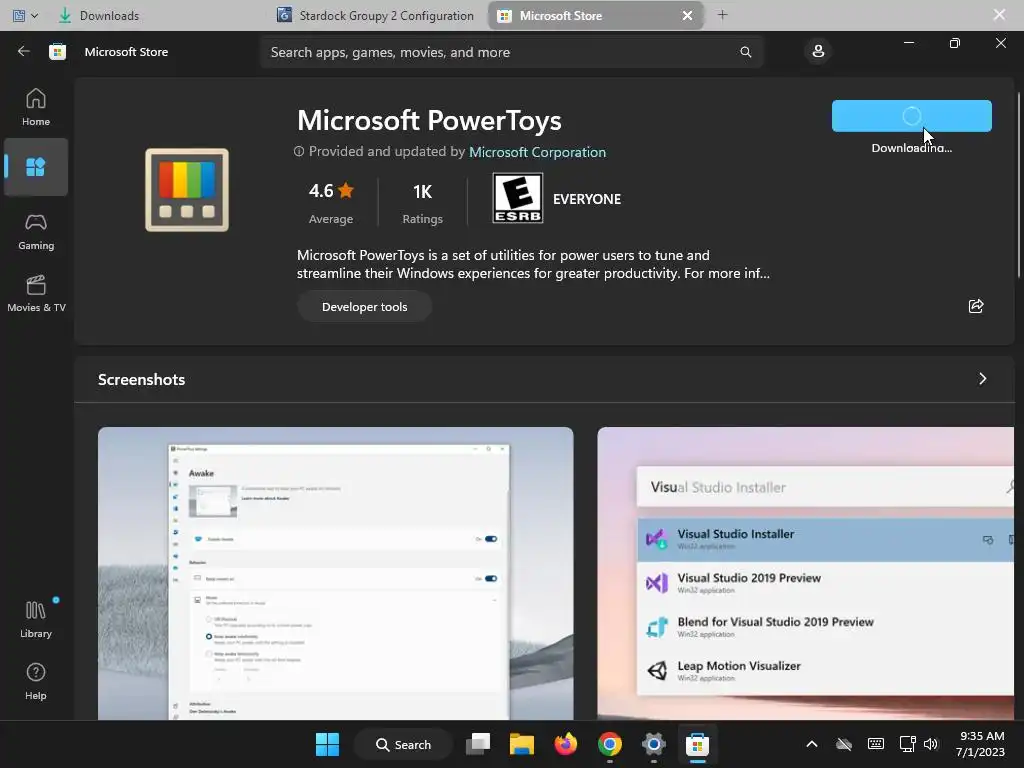Open the Microsoft Corporation publisher link

coord(537,152)
